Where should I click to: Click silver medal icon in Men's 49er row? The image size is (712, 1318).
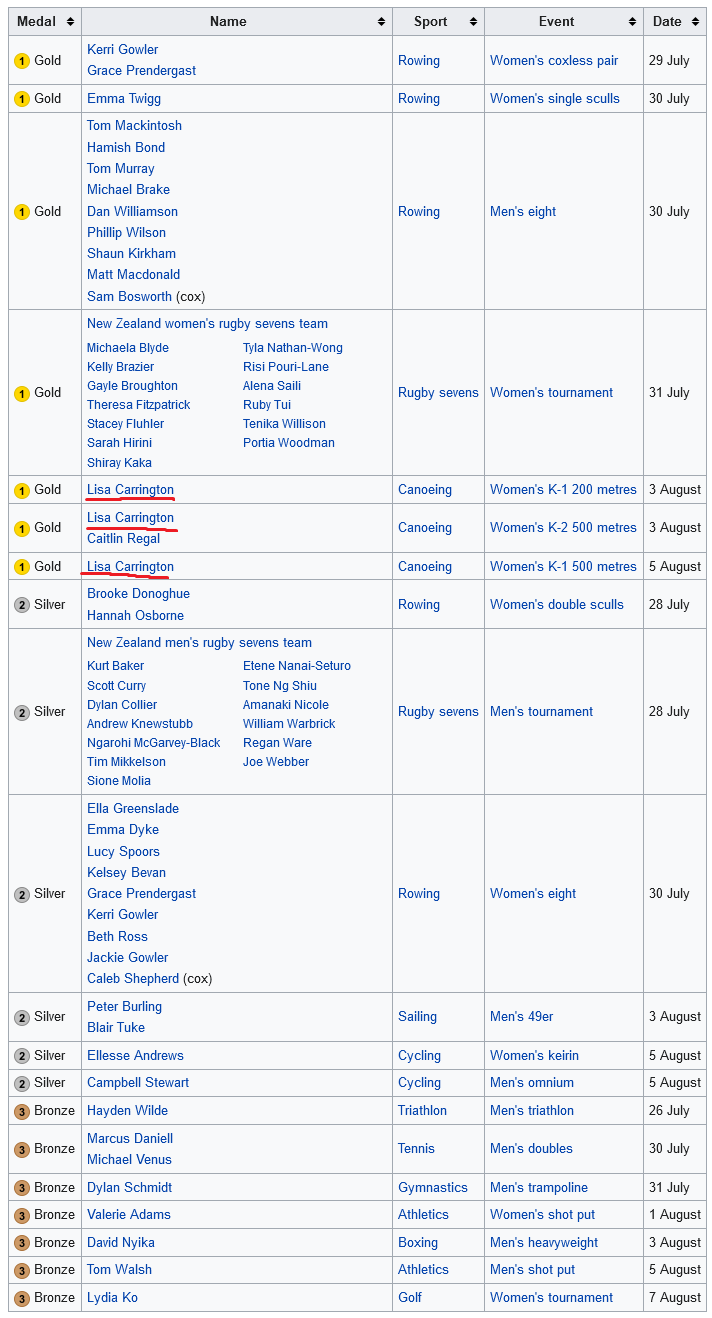[22, 1017]
